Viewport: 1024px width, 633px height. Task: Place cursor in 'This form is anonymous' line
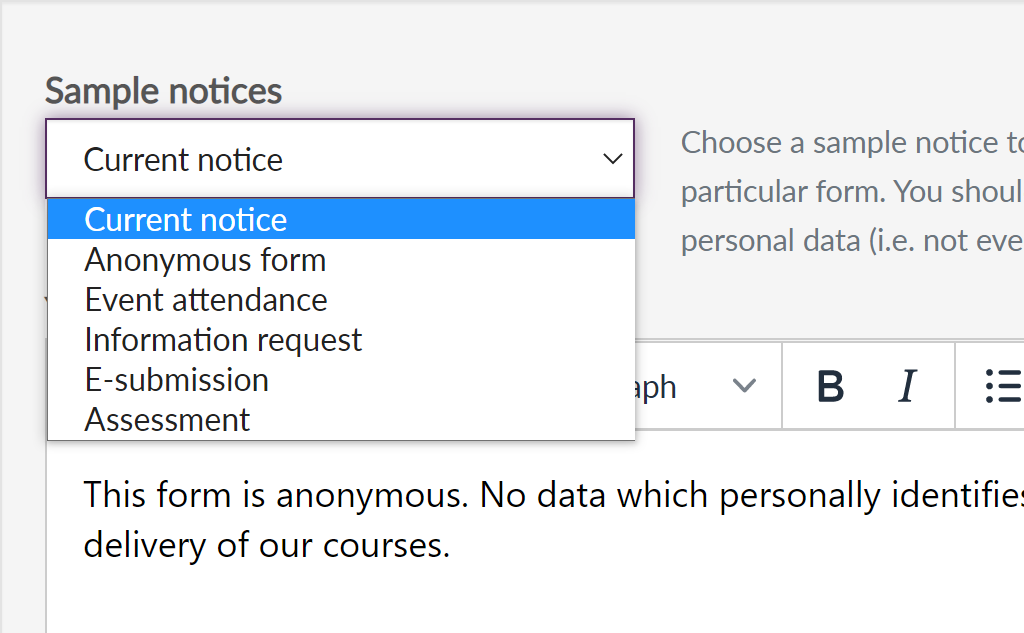click(x=275, y=495)
